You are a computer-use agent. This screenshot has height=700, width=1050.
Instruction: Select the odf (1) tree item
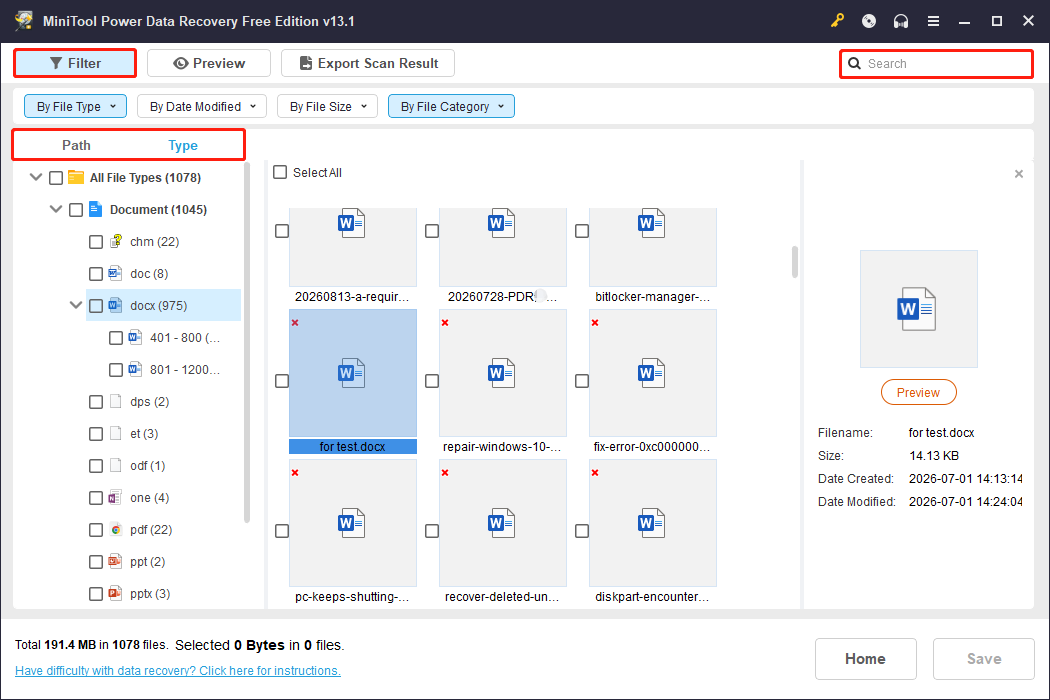coord(147,466)
